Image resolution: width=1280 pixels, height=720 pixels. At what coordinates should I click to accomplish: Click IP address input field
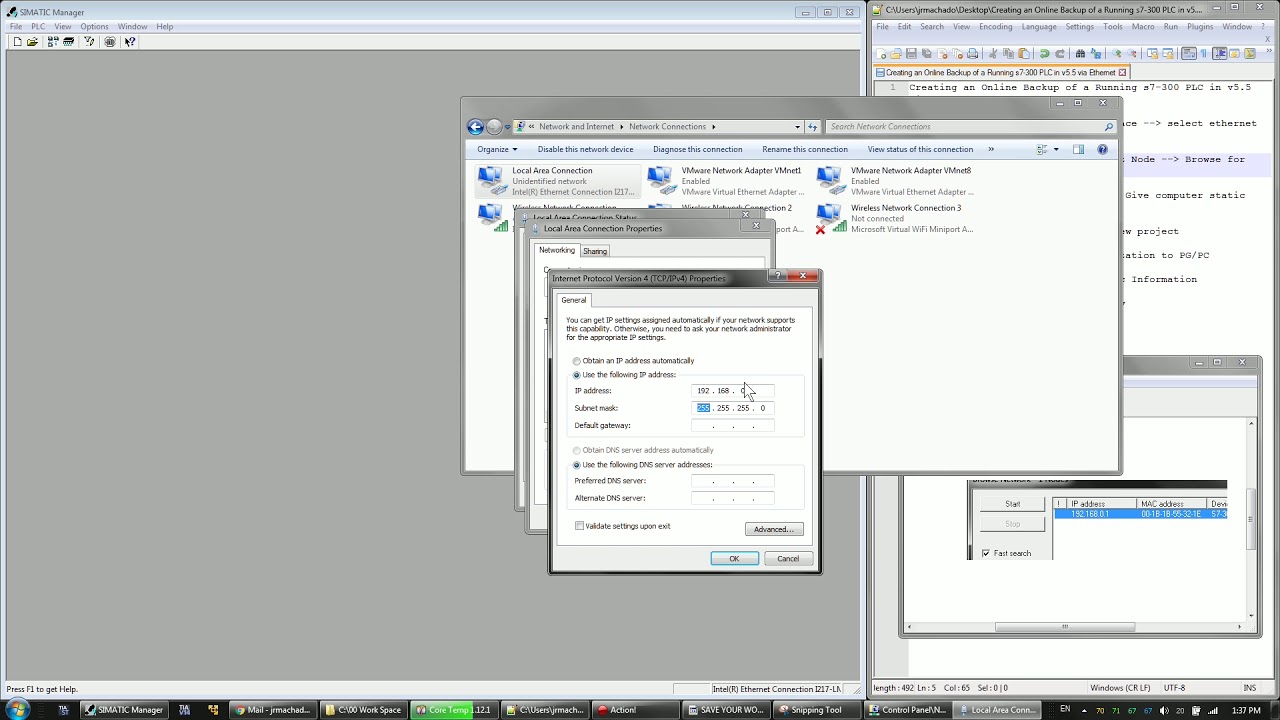[x=733, y=391]
